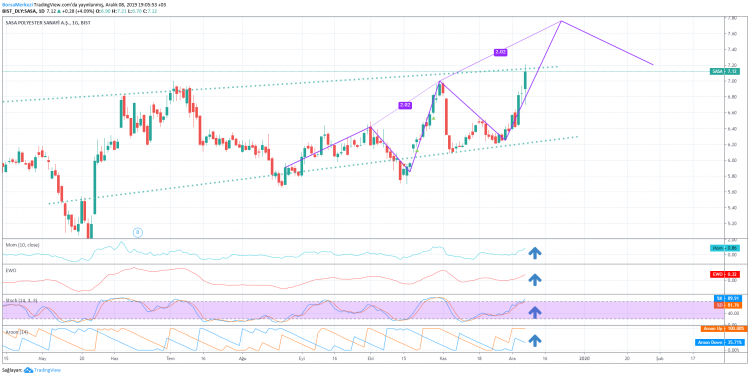This screenshot has height=377, width=750.
Task: Click the SASA 7.12 price label on the price axis
Action: pyautogui.click(x=725, y=71)
